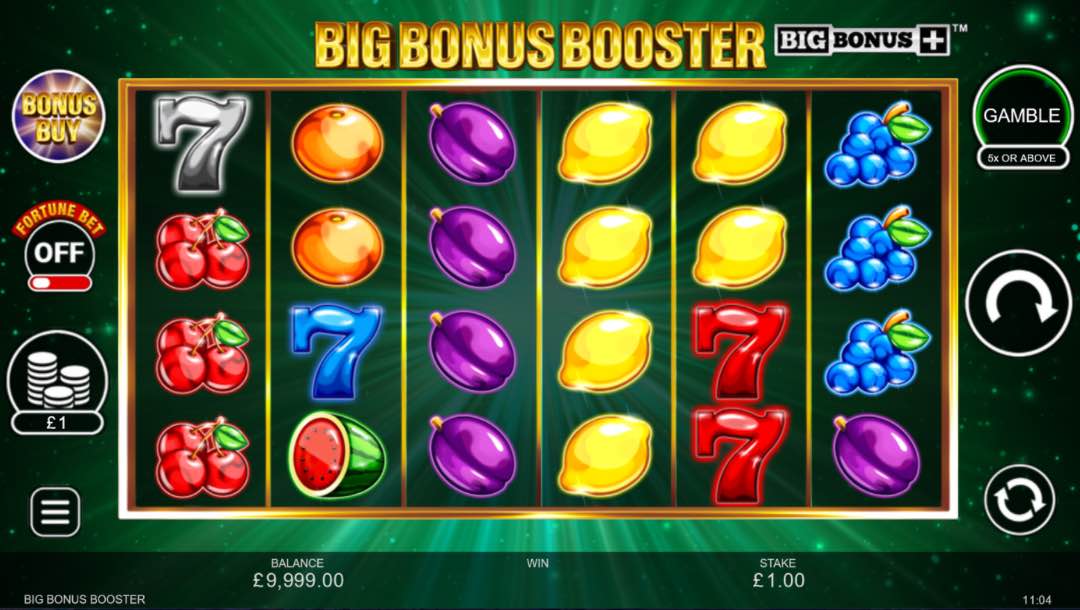Click the top lemon on reel four
This screenshot has width=1080, height=610.
tap(605, 143)
